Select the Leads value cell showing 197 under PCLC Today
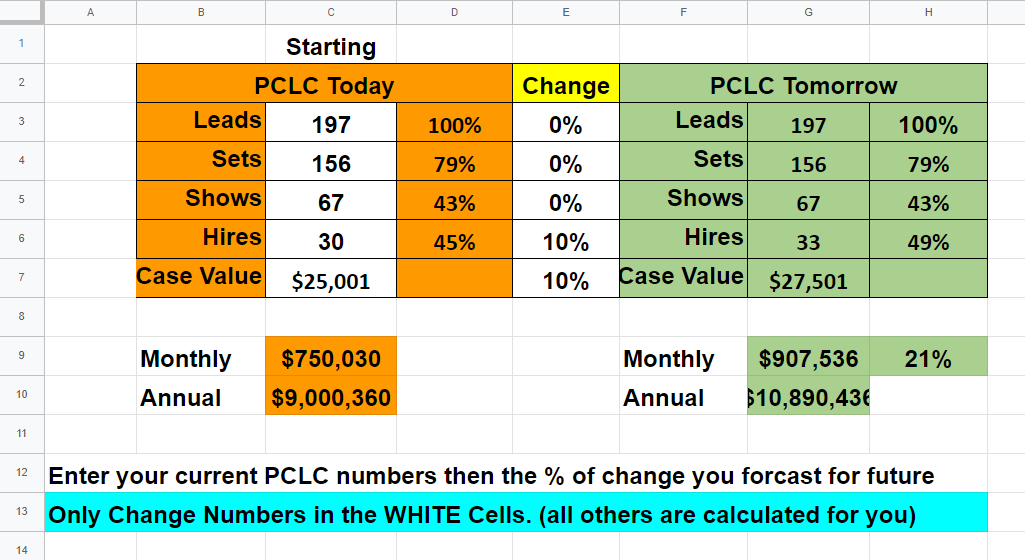This screenshot has width=1025, height=560. [x=331, y=124]
